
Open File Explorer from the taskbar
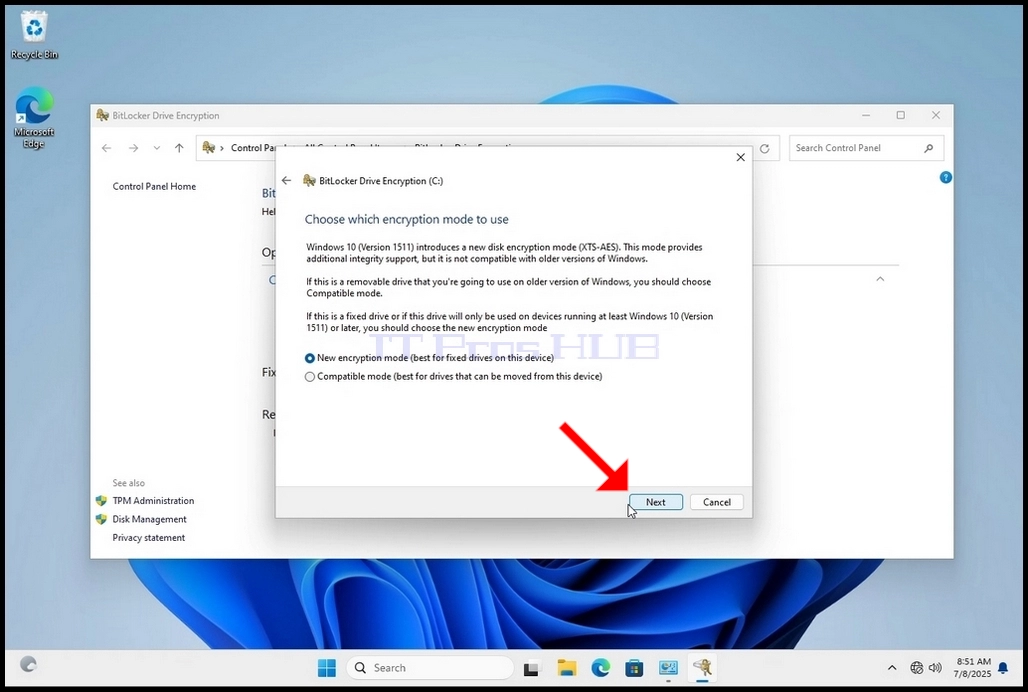click(566, 668)
